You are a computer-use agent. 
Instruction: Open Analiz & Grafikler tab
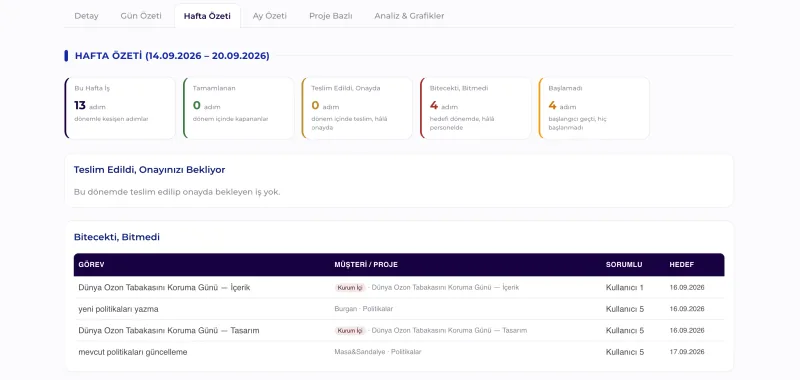pos(409,16)
